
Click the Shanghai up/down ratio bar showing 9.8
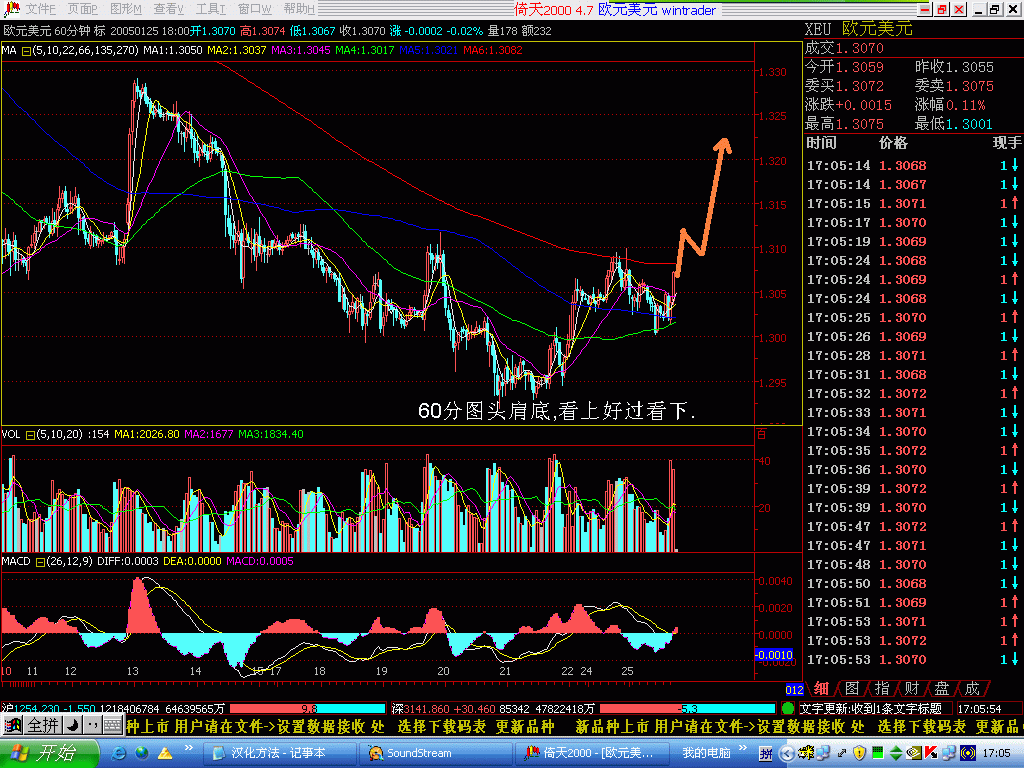point(308,709)
